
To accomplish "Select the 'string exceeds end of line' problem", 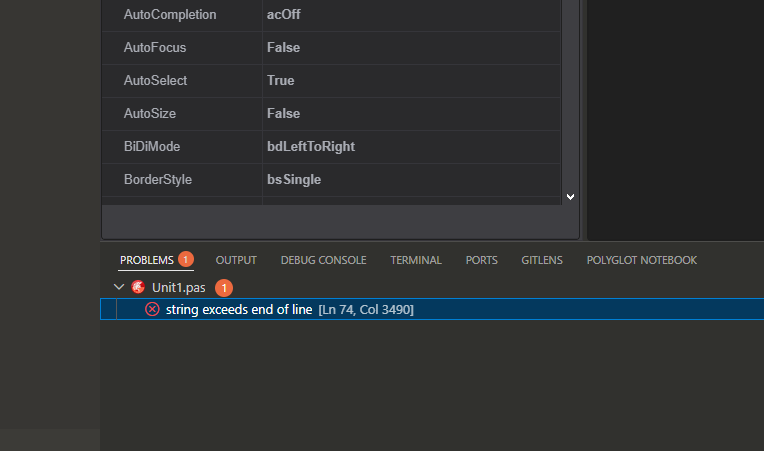I will point(238,309).
